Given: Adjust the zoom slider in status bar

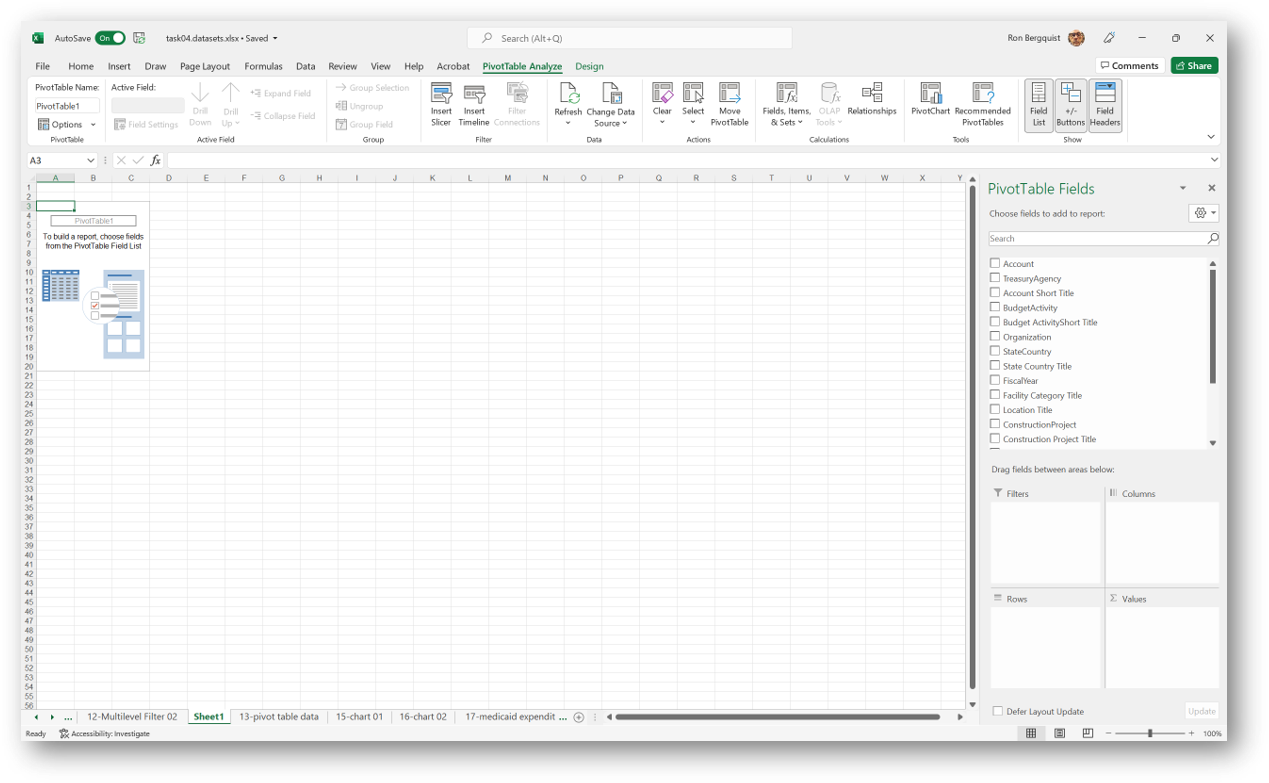Looking at the screenshot, I should pos(1152,733).
